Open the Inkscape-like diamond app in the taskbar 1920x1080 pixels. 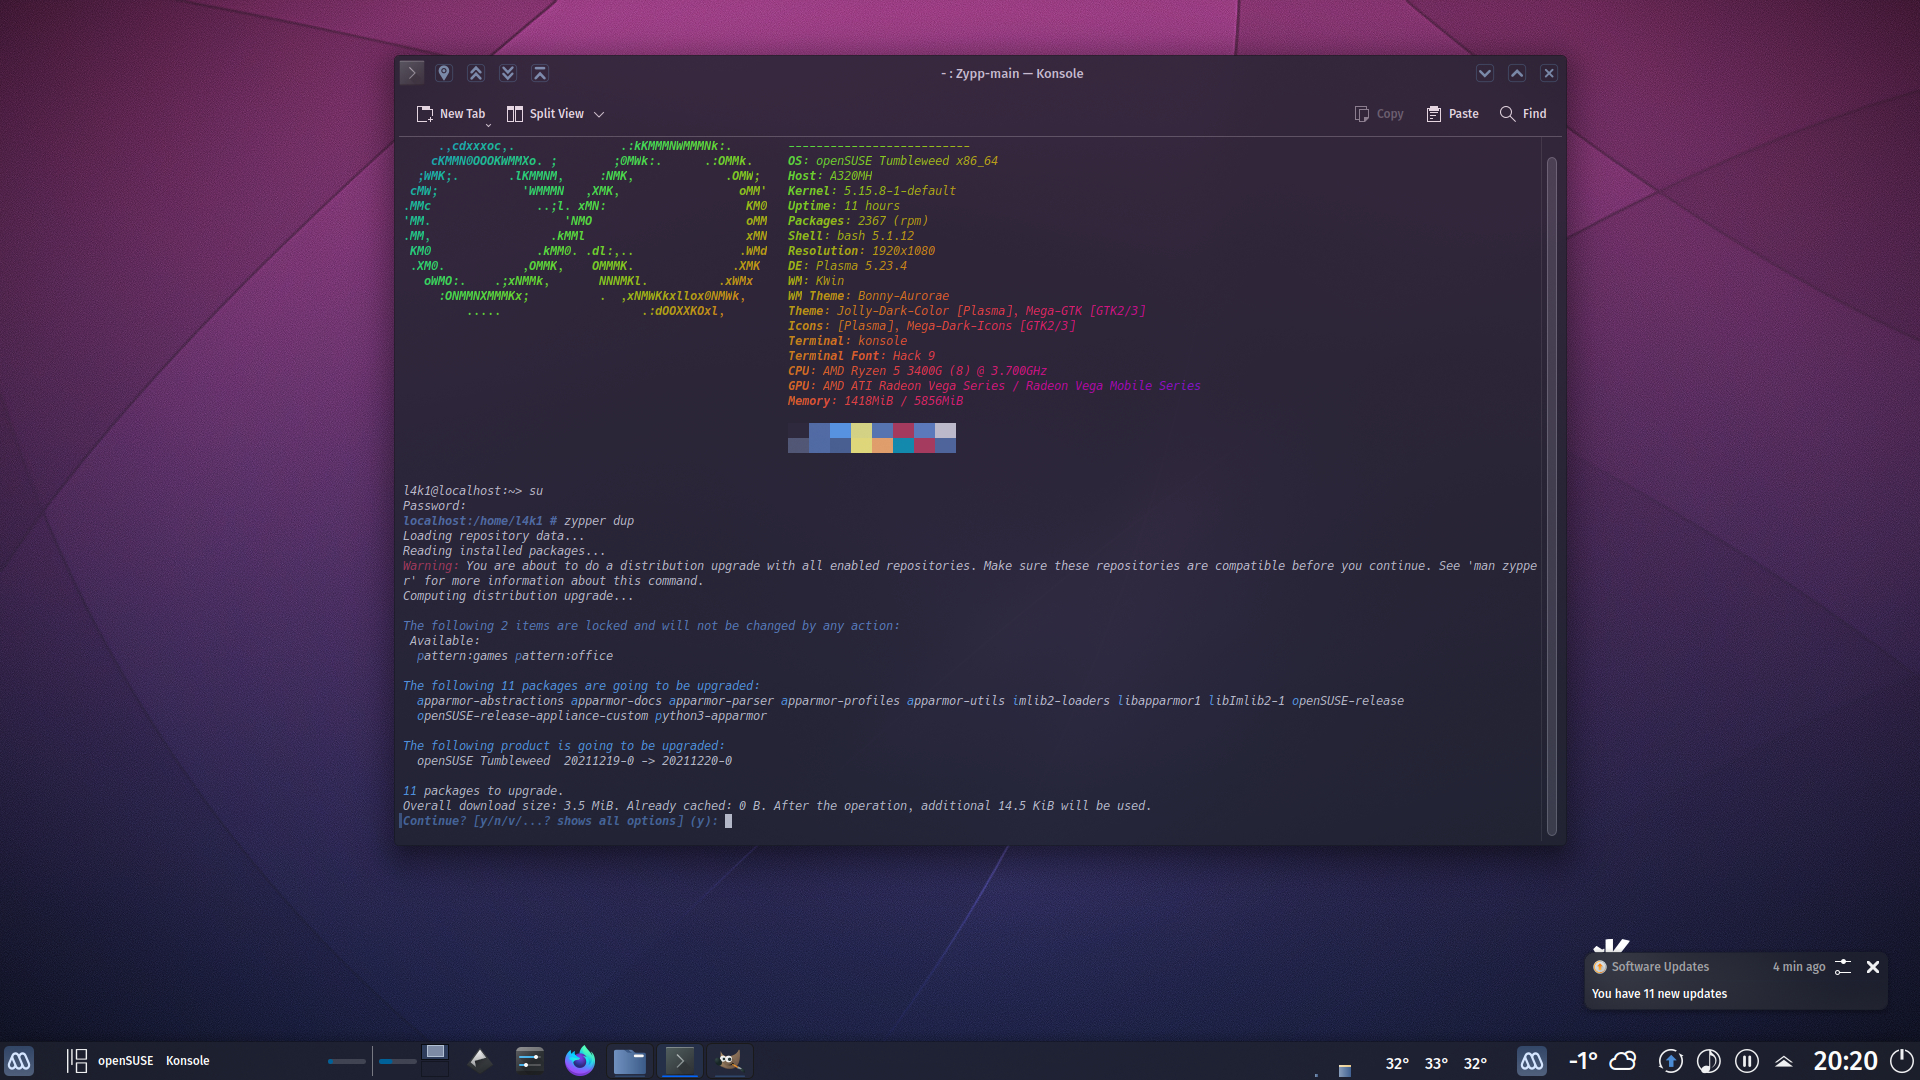[480, 1061]
